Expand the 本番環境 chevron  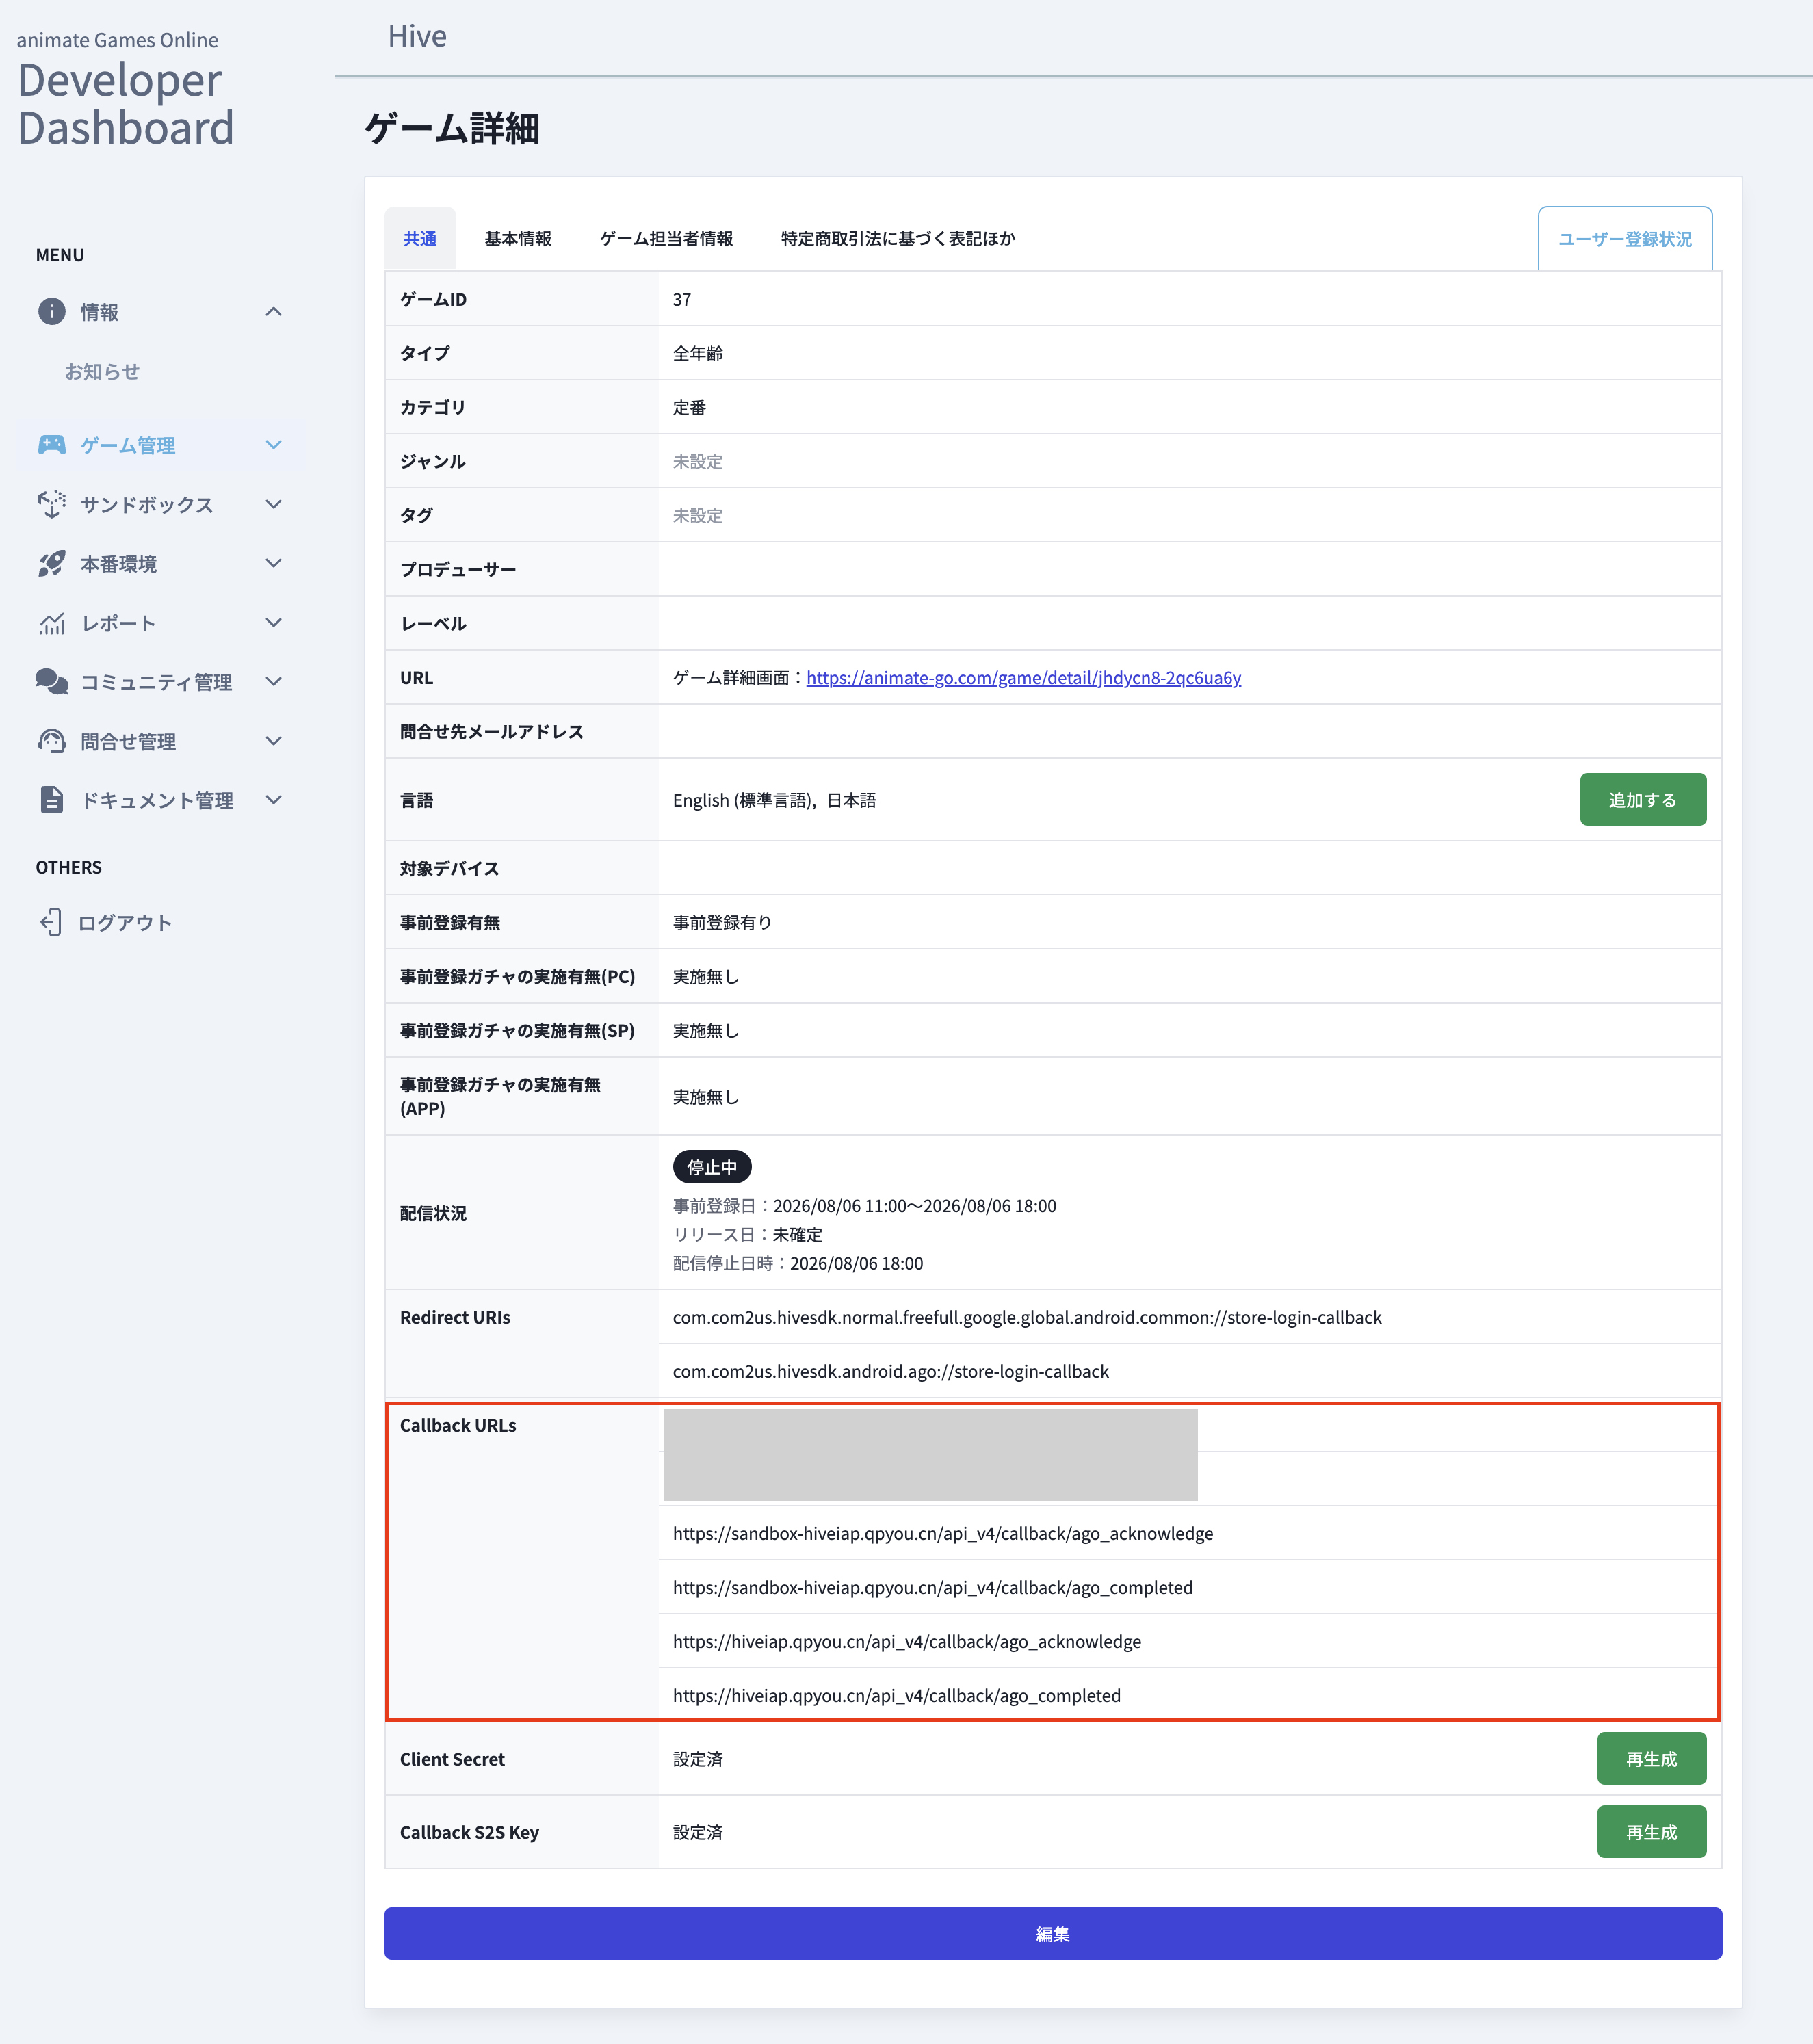[273, 563]
